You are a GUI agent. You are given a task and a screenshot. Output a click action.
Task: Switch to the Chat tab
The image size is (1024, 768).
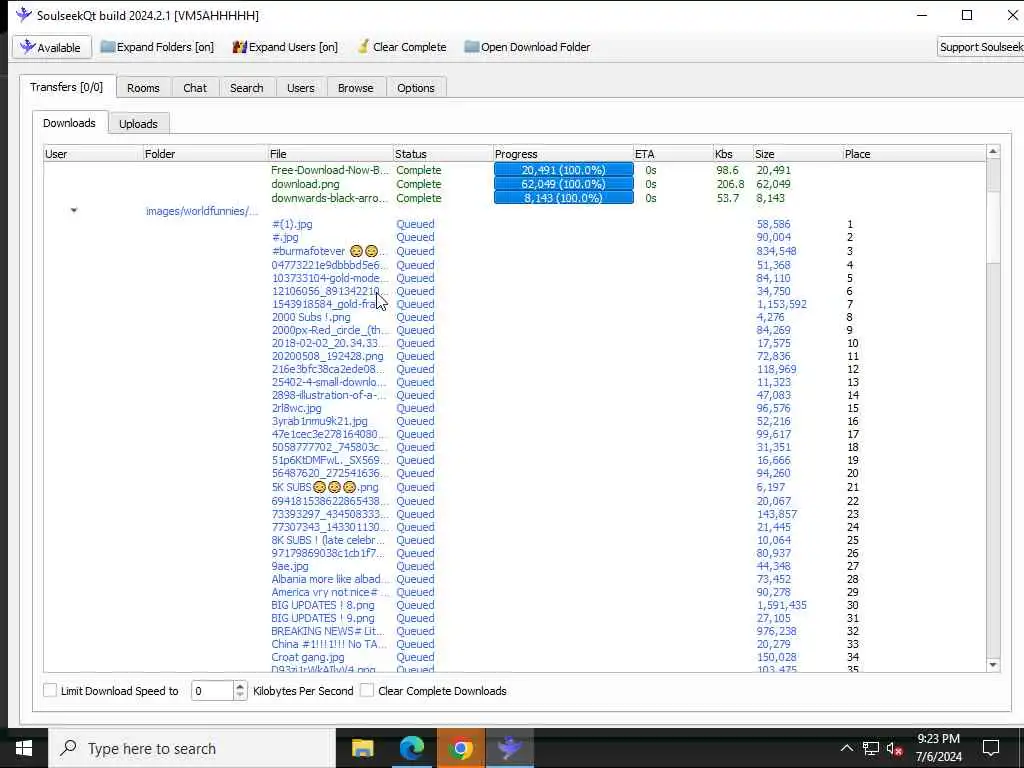coord(195,88)
